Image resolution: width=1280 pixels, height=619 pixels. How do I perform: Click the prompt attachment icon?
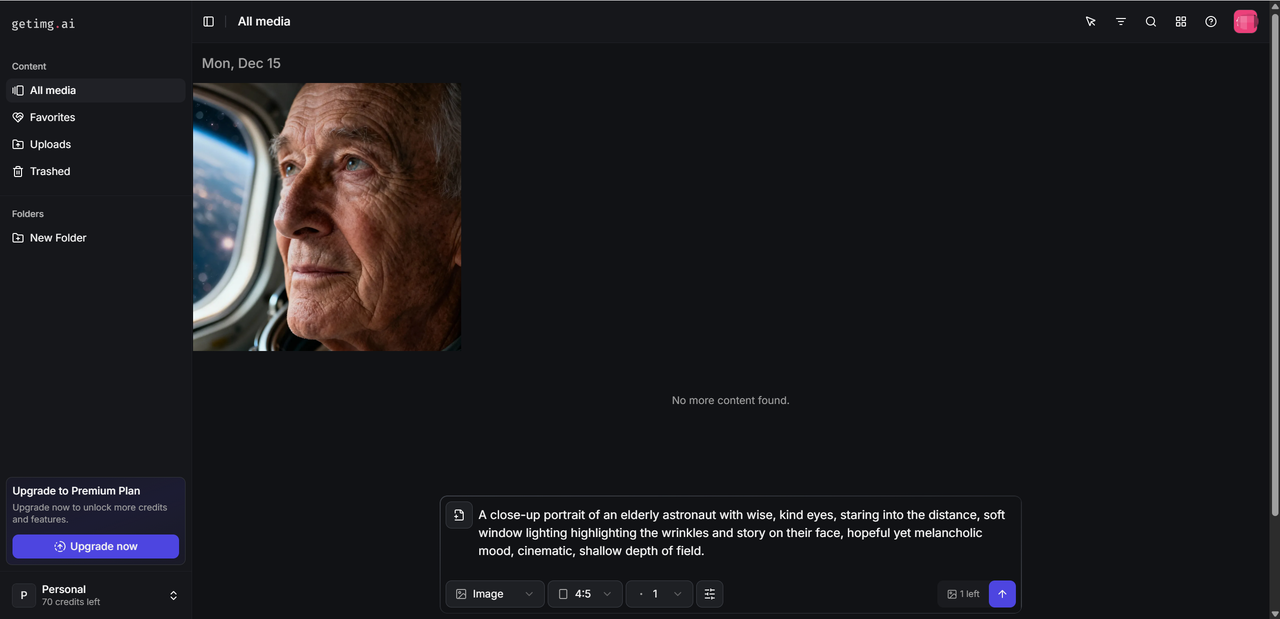coord(459,515)
